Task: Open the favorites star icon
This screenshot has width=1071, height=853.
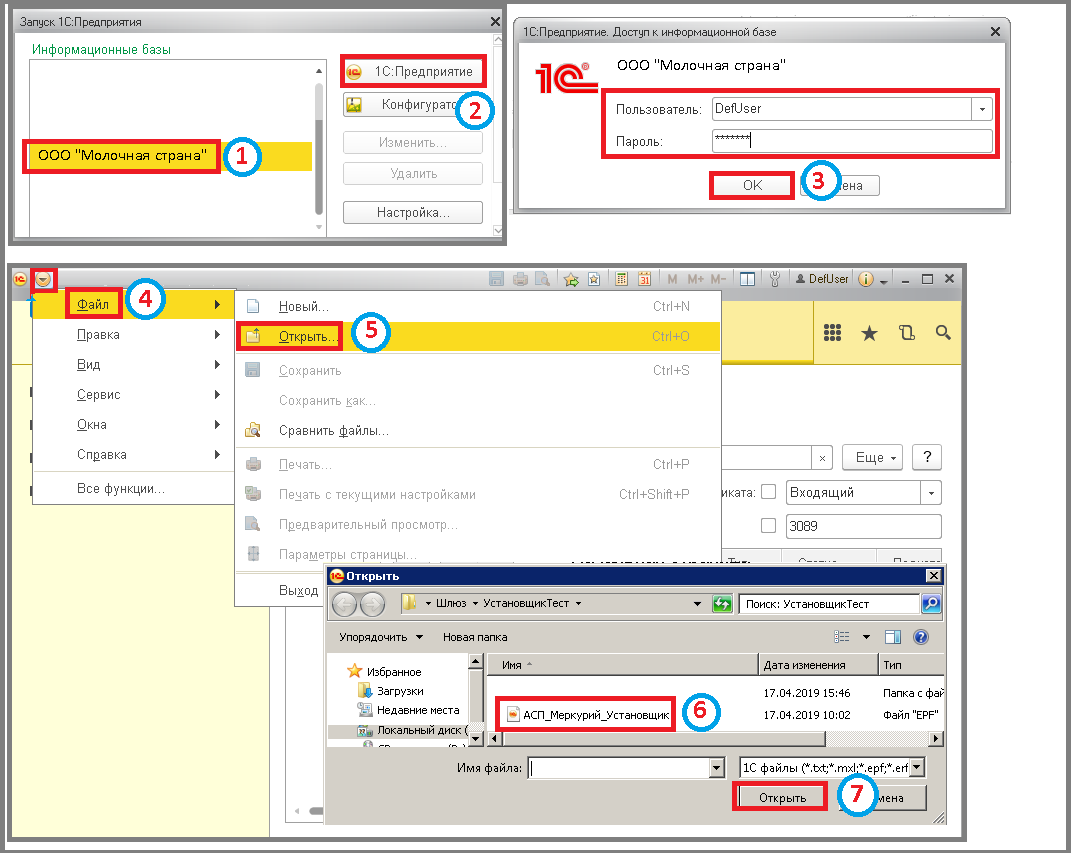Action: tap(869, 333)
